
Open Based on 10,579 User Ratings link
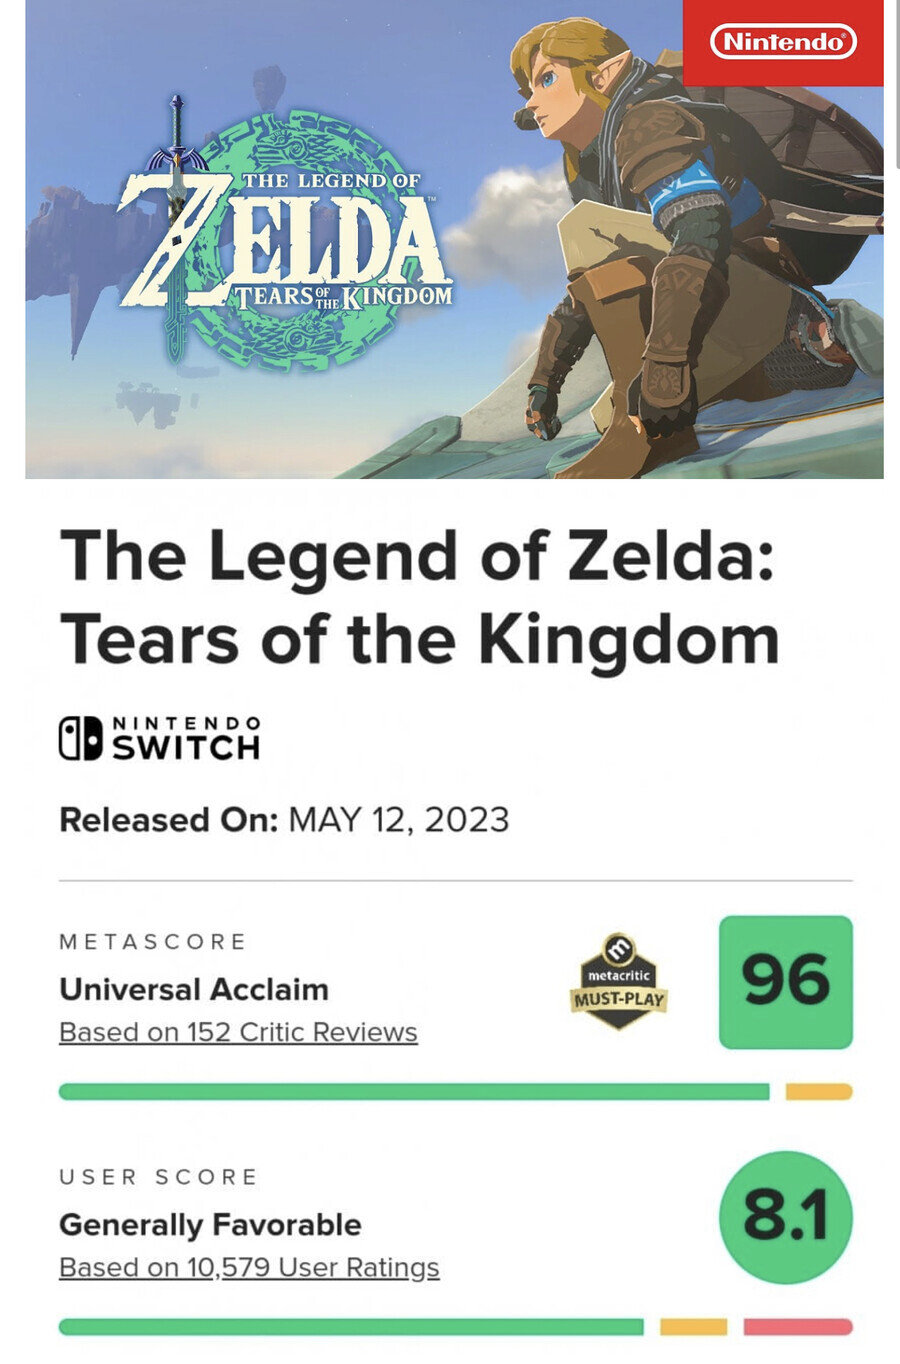pos(249,1267)
